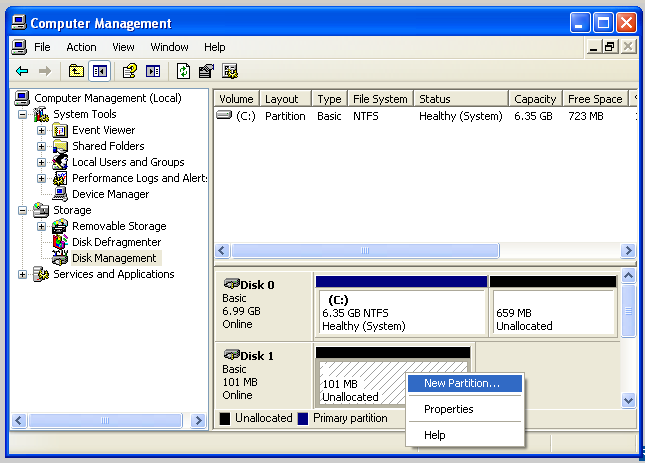The height and width of the screenshot is (463, 645).
Task: Select Local Users and Groups node
Action: (x=128, y=162)
